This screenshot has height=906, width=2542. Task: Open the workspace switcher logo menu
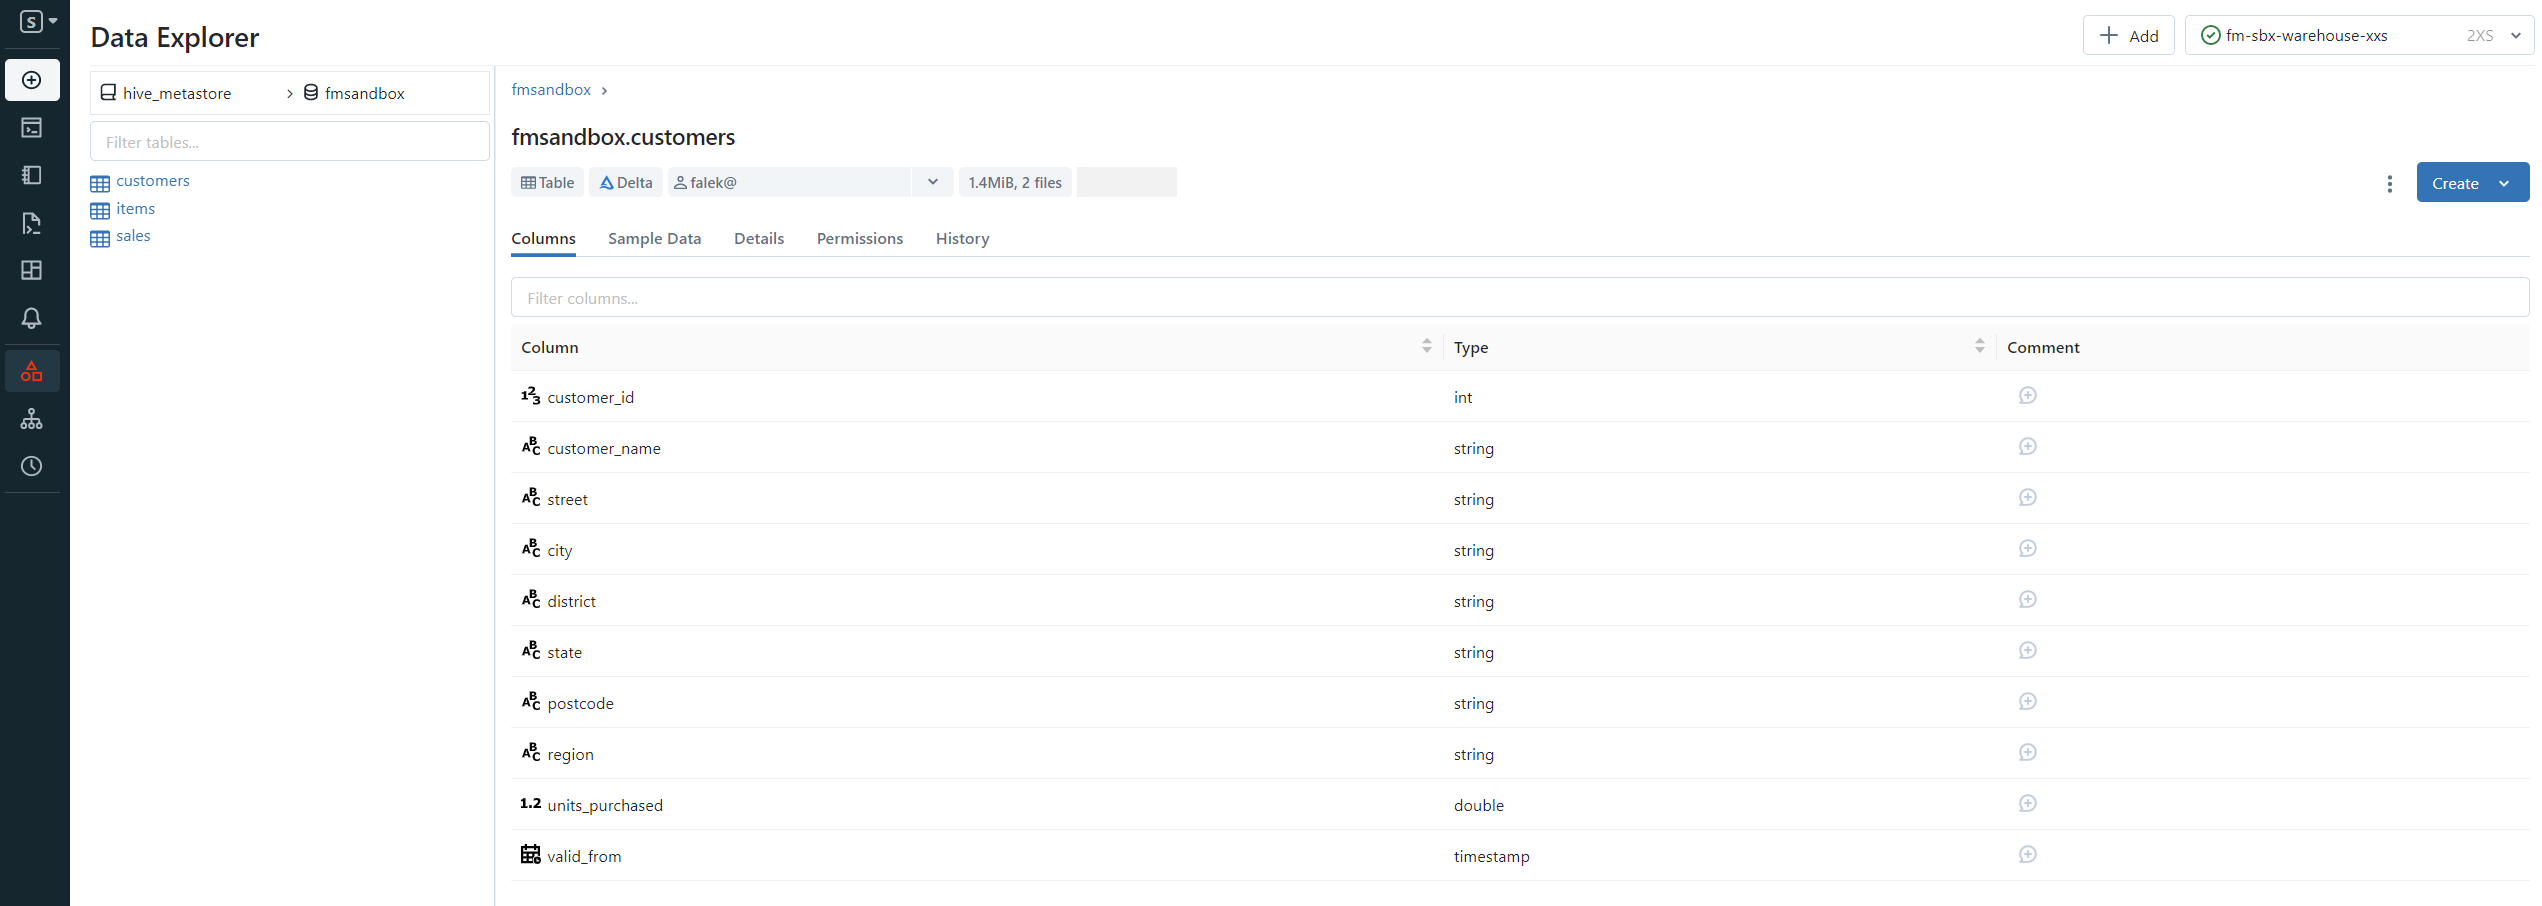(x=38, y=21)
